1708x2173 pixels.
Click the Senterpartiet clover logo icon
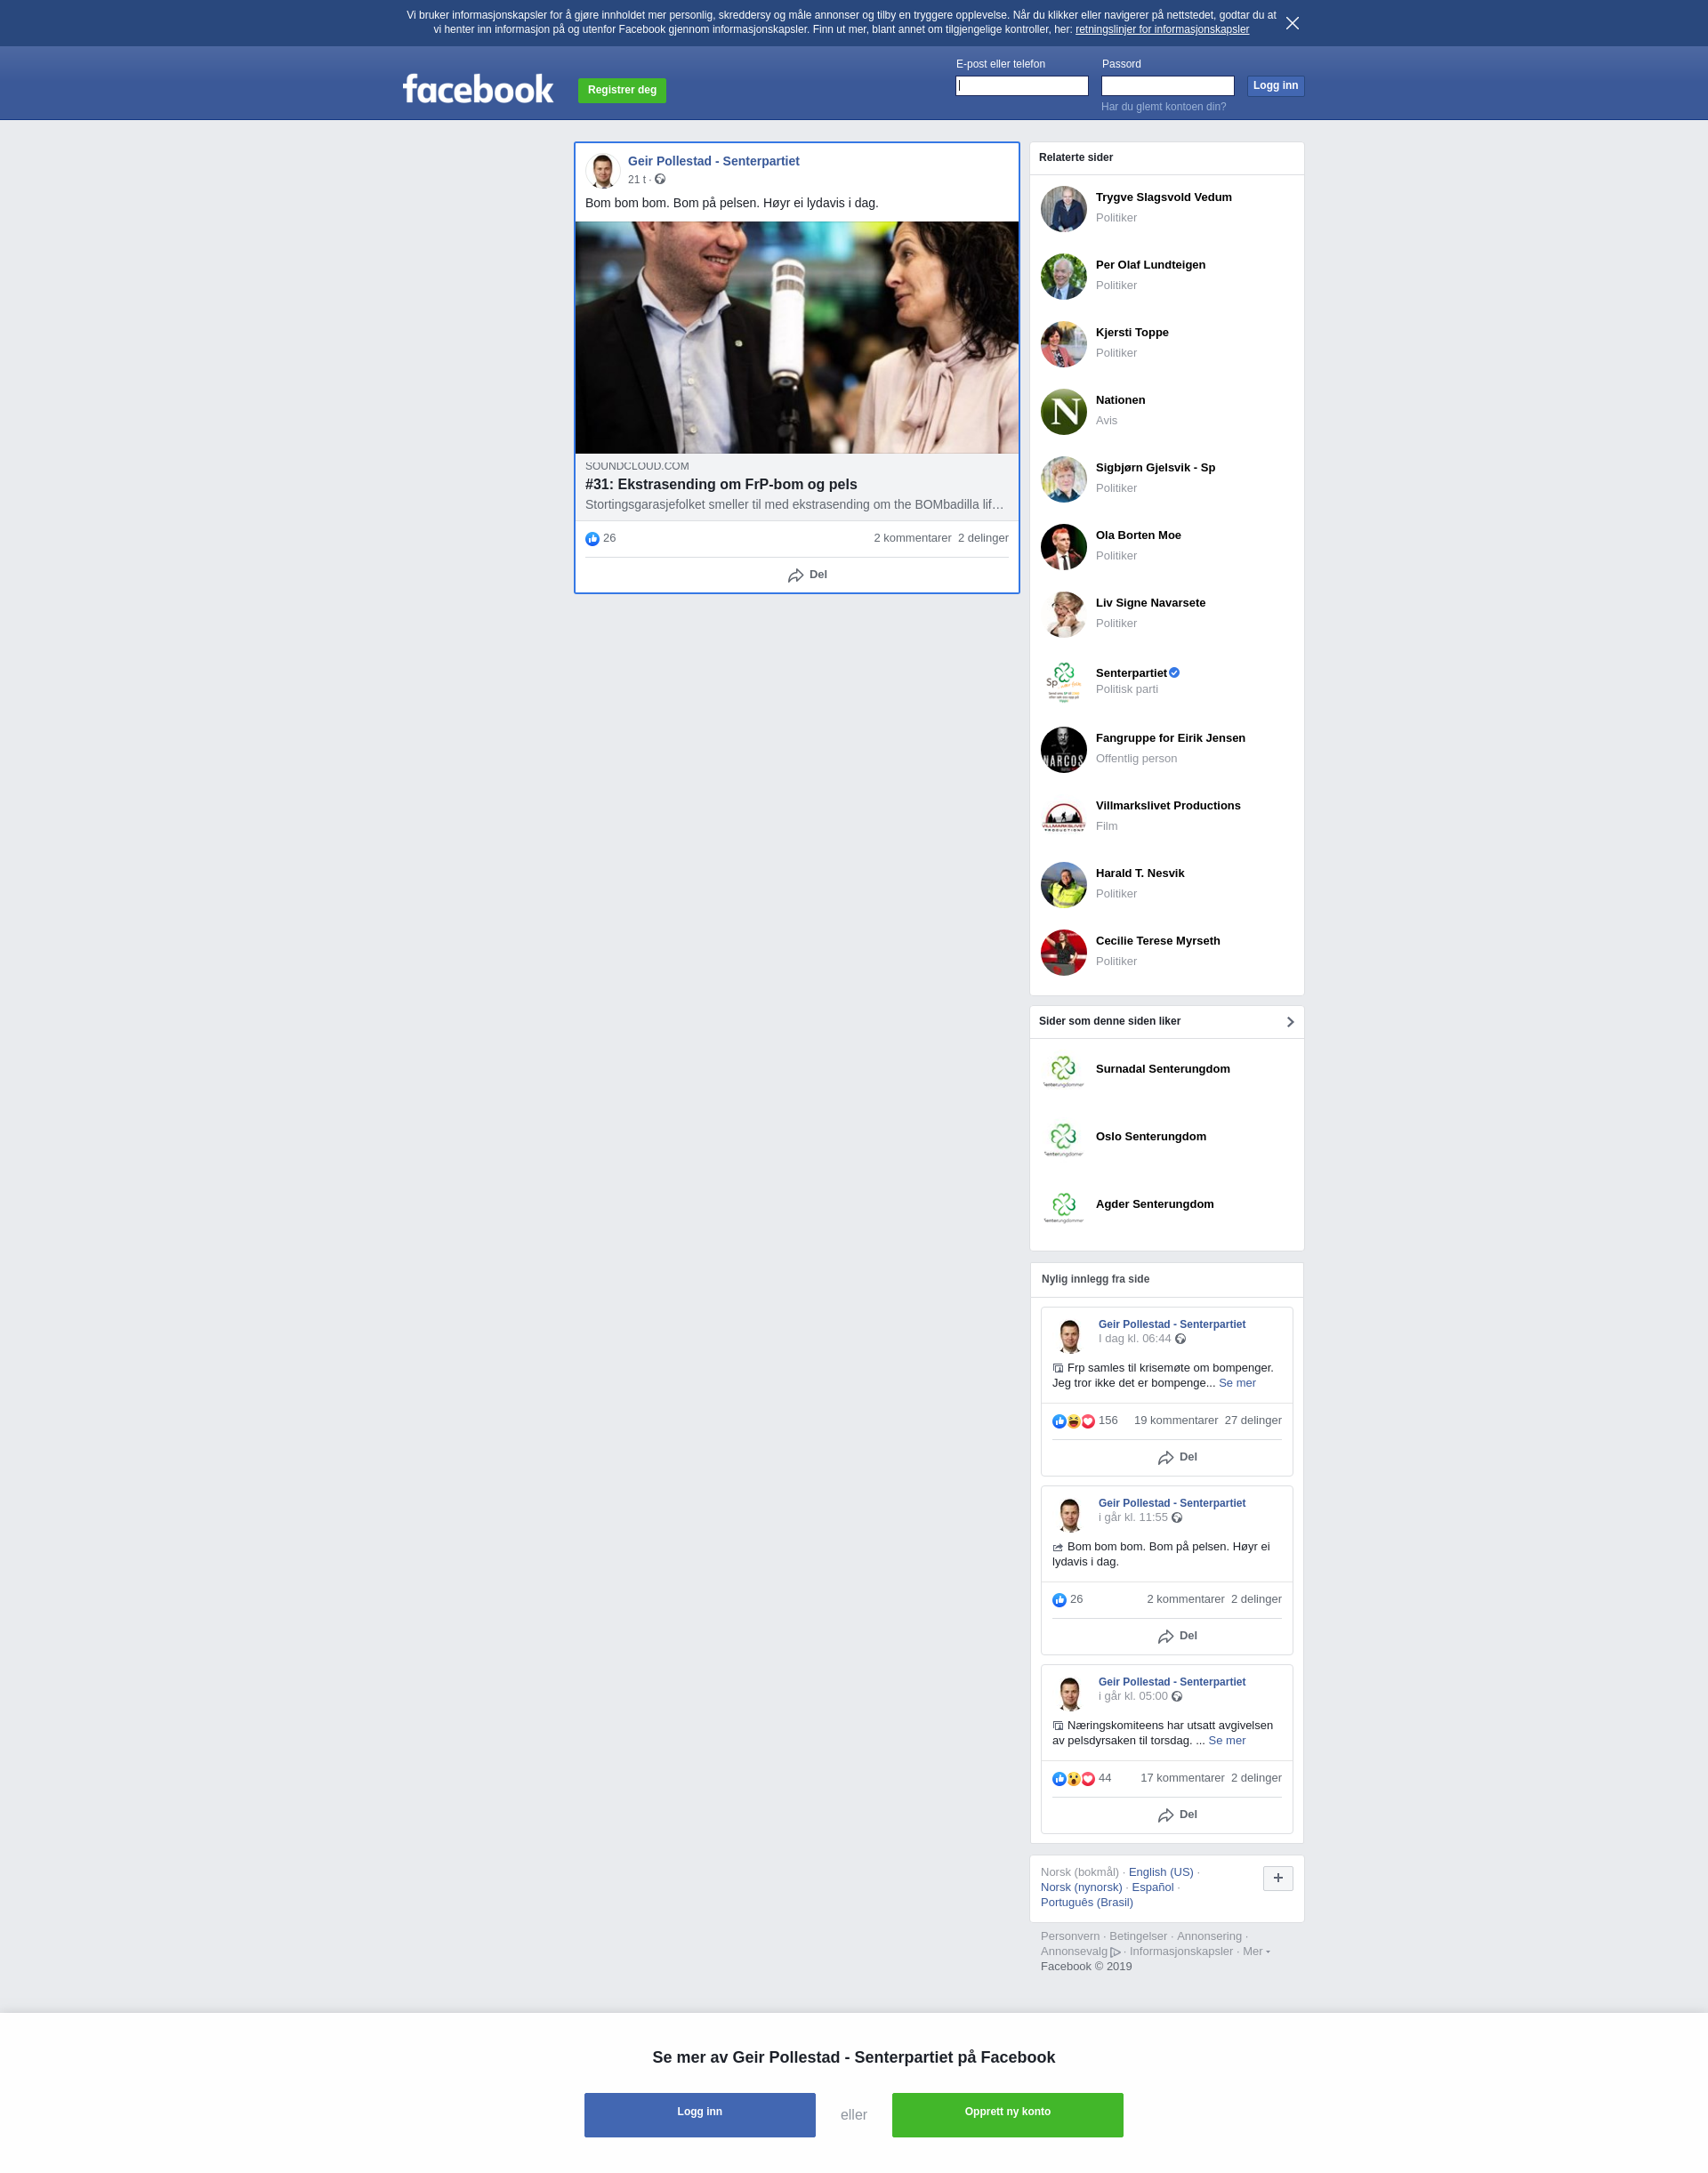[1063, 682]
